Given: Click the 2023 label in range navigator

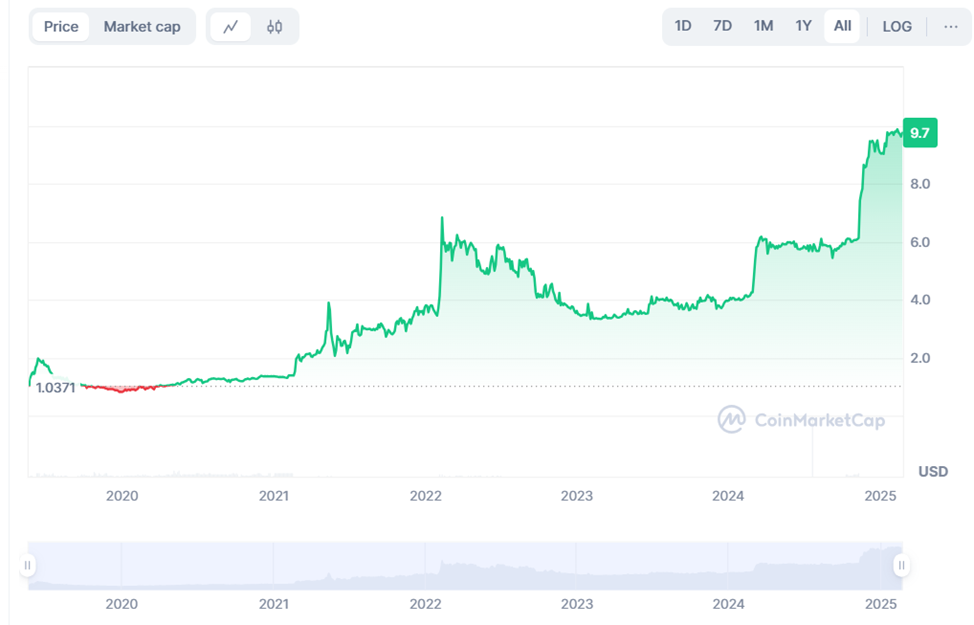Looking at the screenshot, I should 577,604.
